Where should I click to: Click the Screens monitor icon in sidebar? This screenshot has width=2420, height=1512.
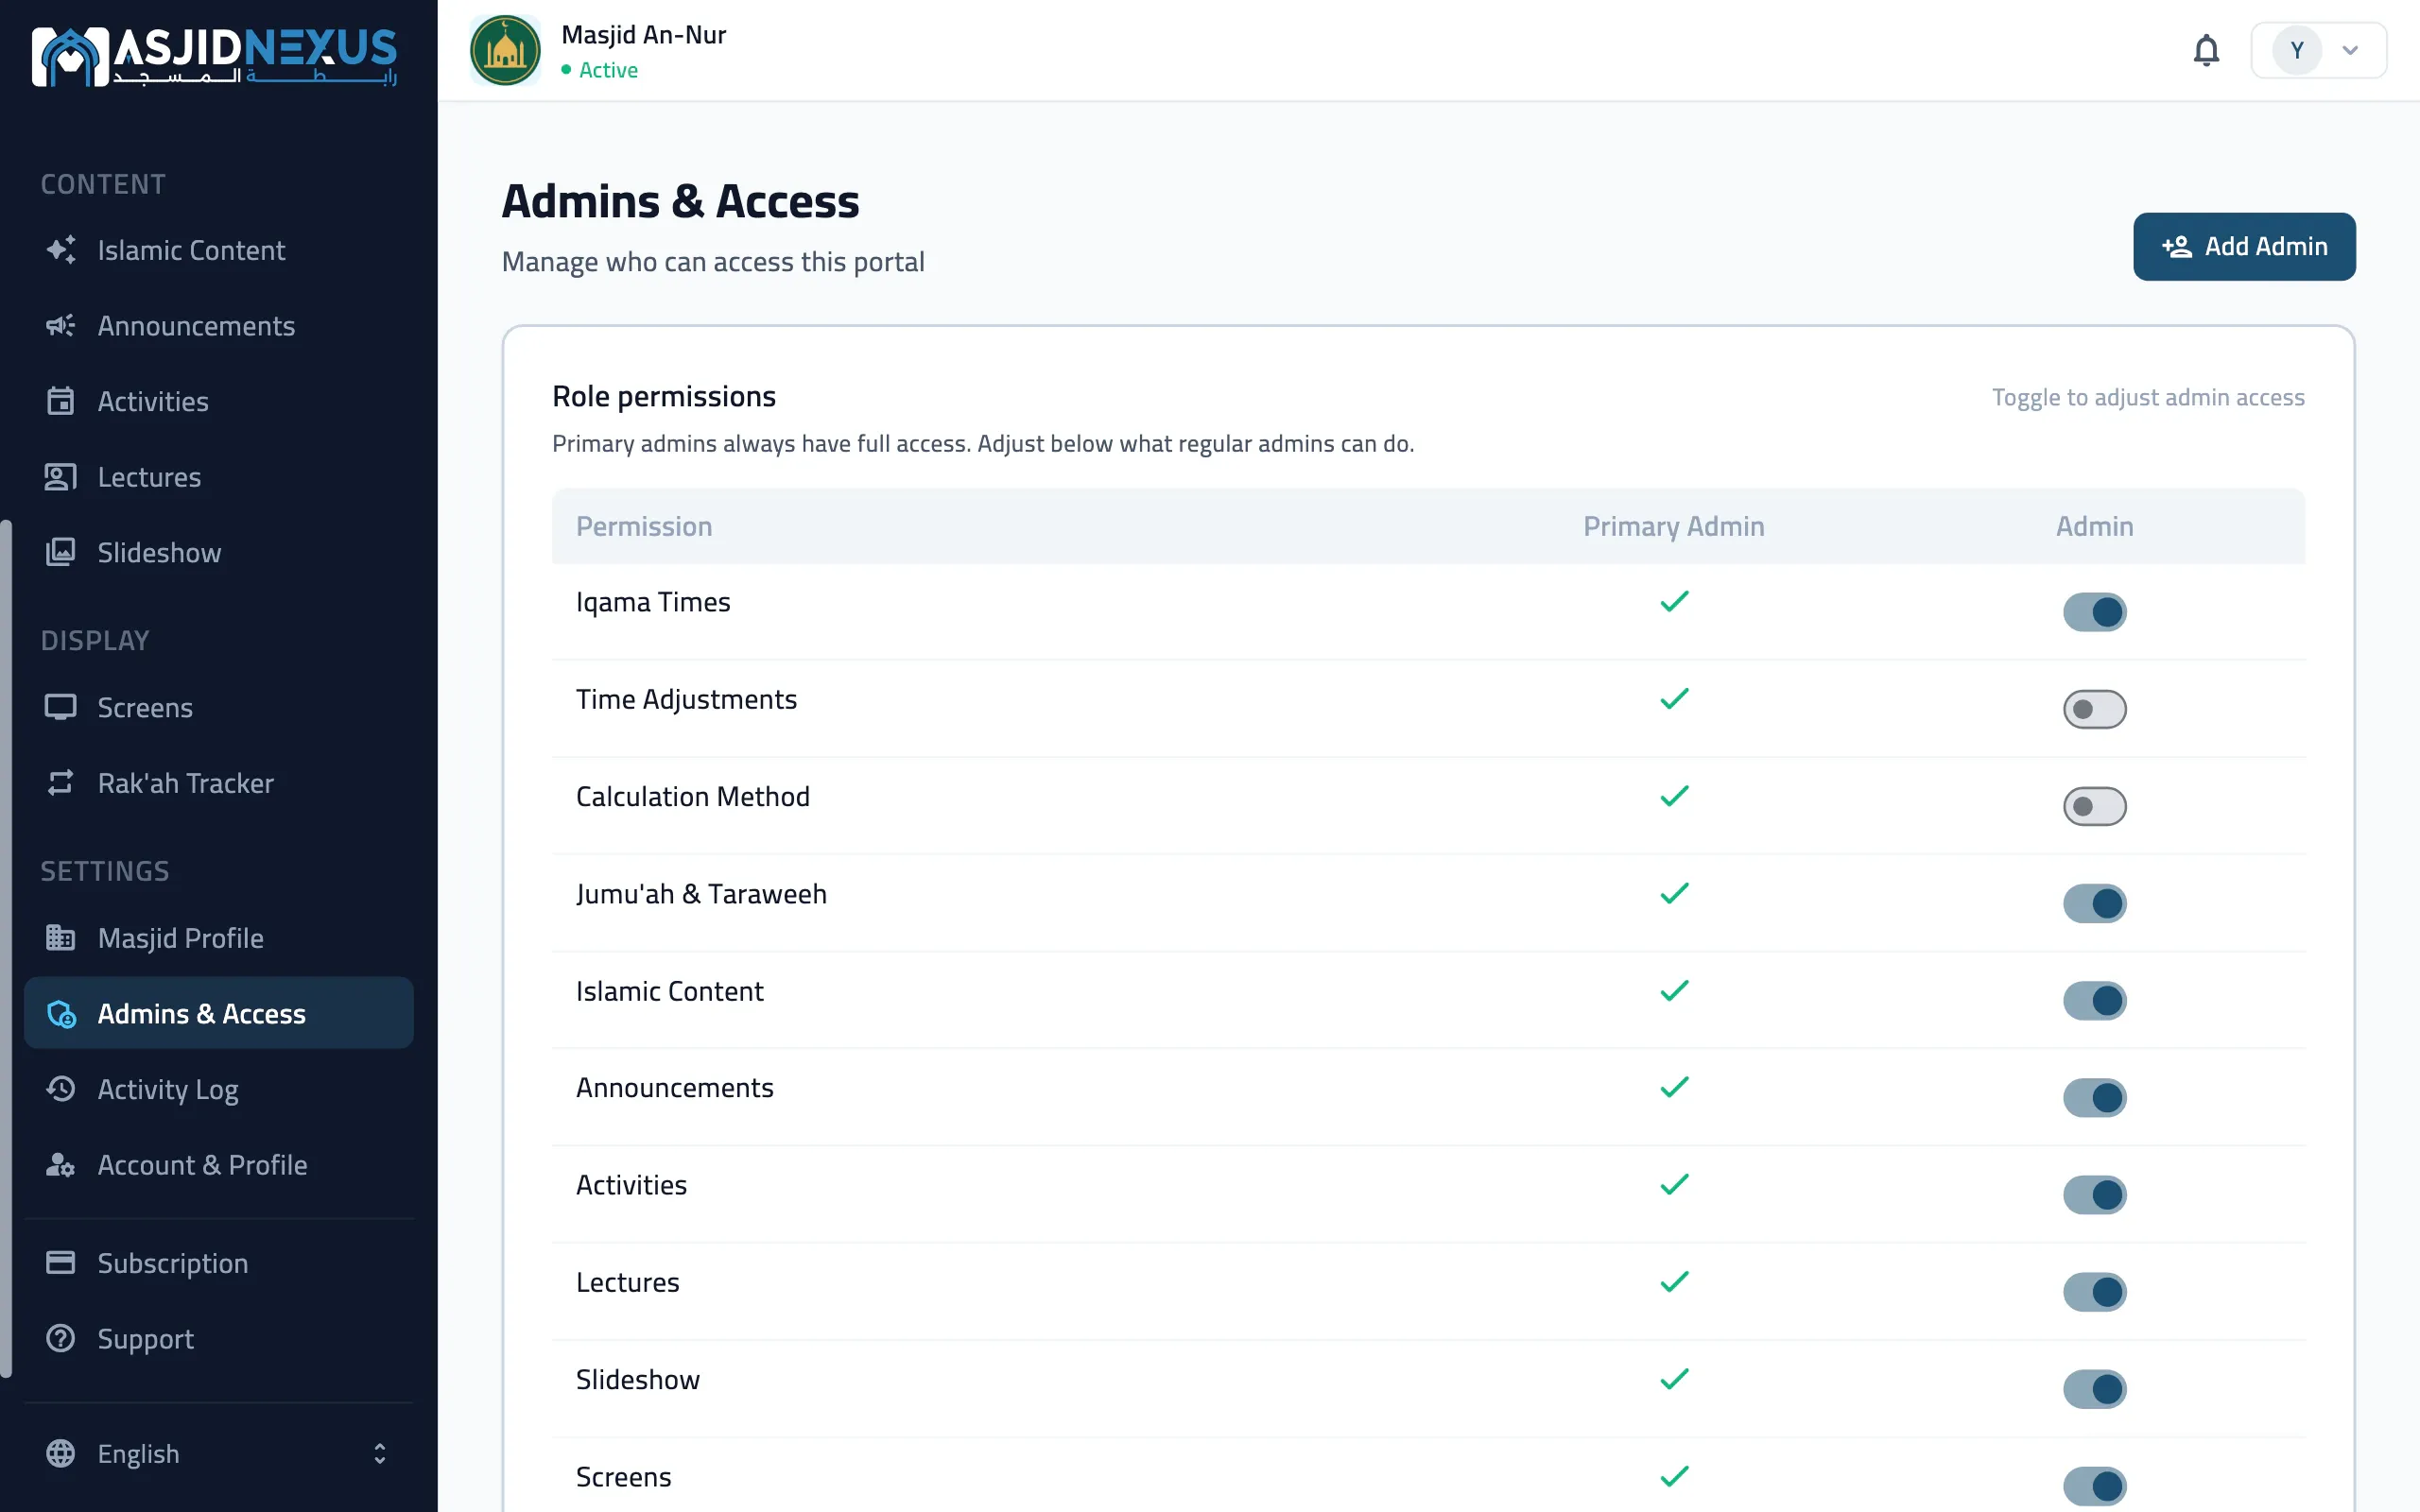click(x=60, y=707)
